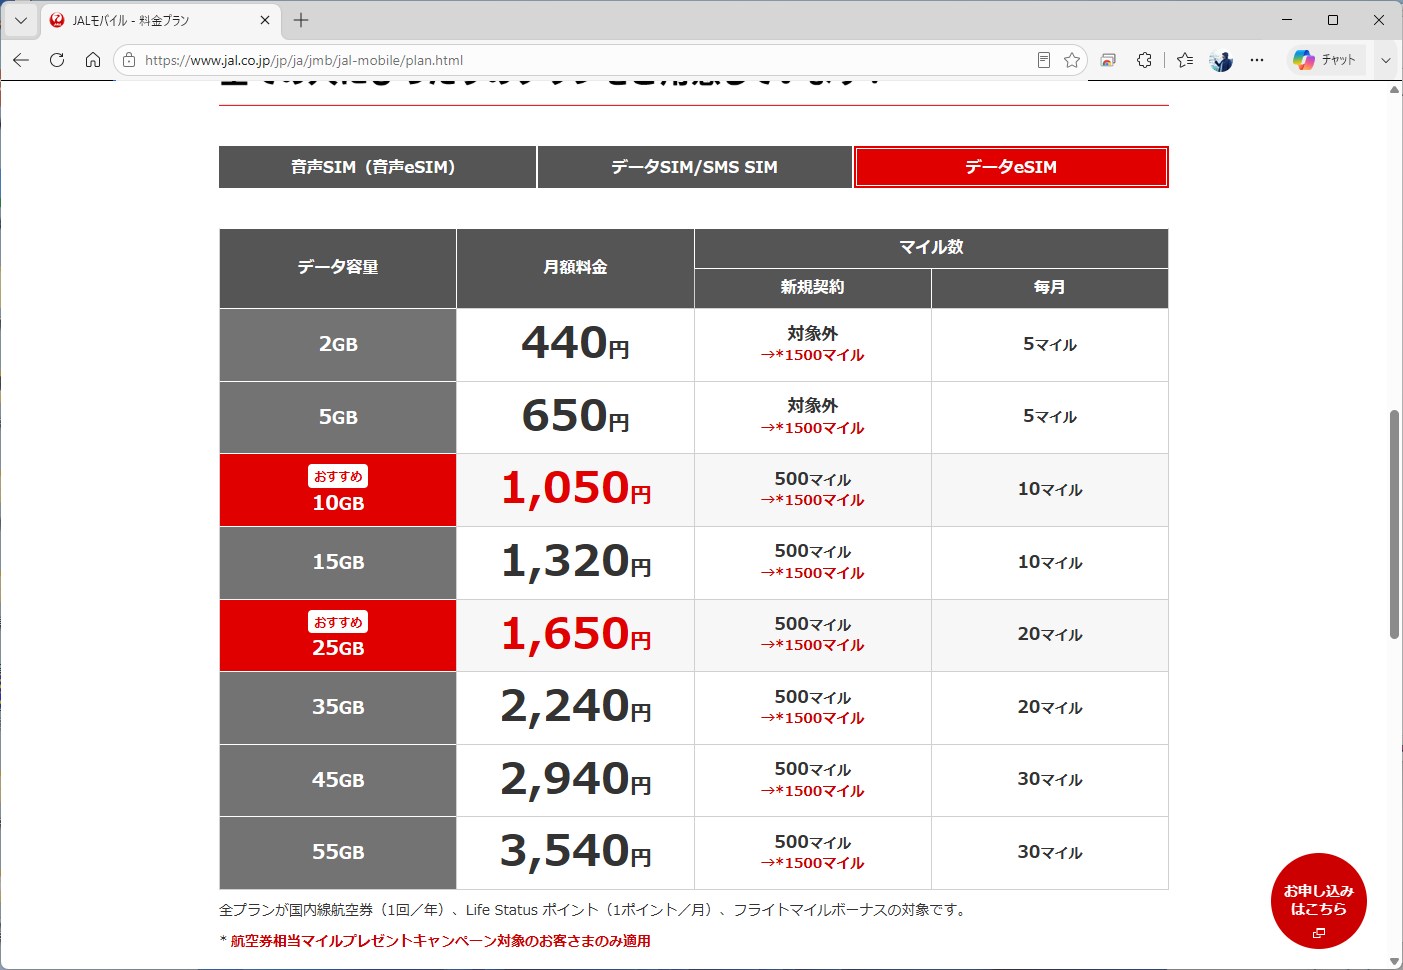1403x970 pixels.
Task: Click the 月額料金 column header
Action: pyautogui.click(x=575, y=268)
